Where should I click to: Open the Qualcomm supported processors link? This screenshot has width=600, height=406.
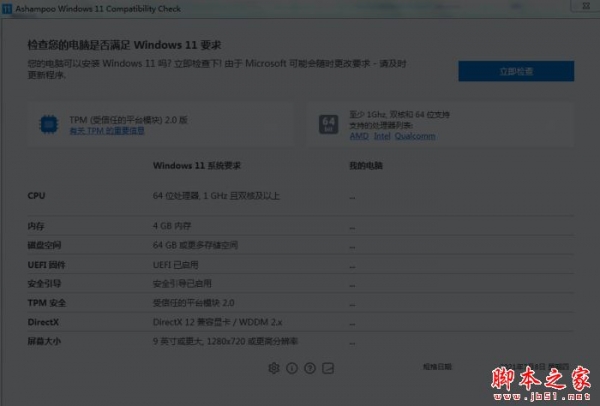(415, 136)
